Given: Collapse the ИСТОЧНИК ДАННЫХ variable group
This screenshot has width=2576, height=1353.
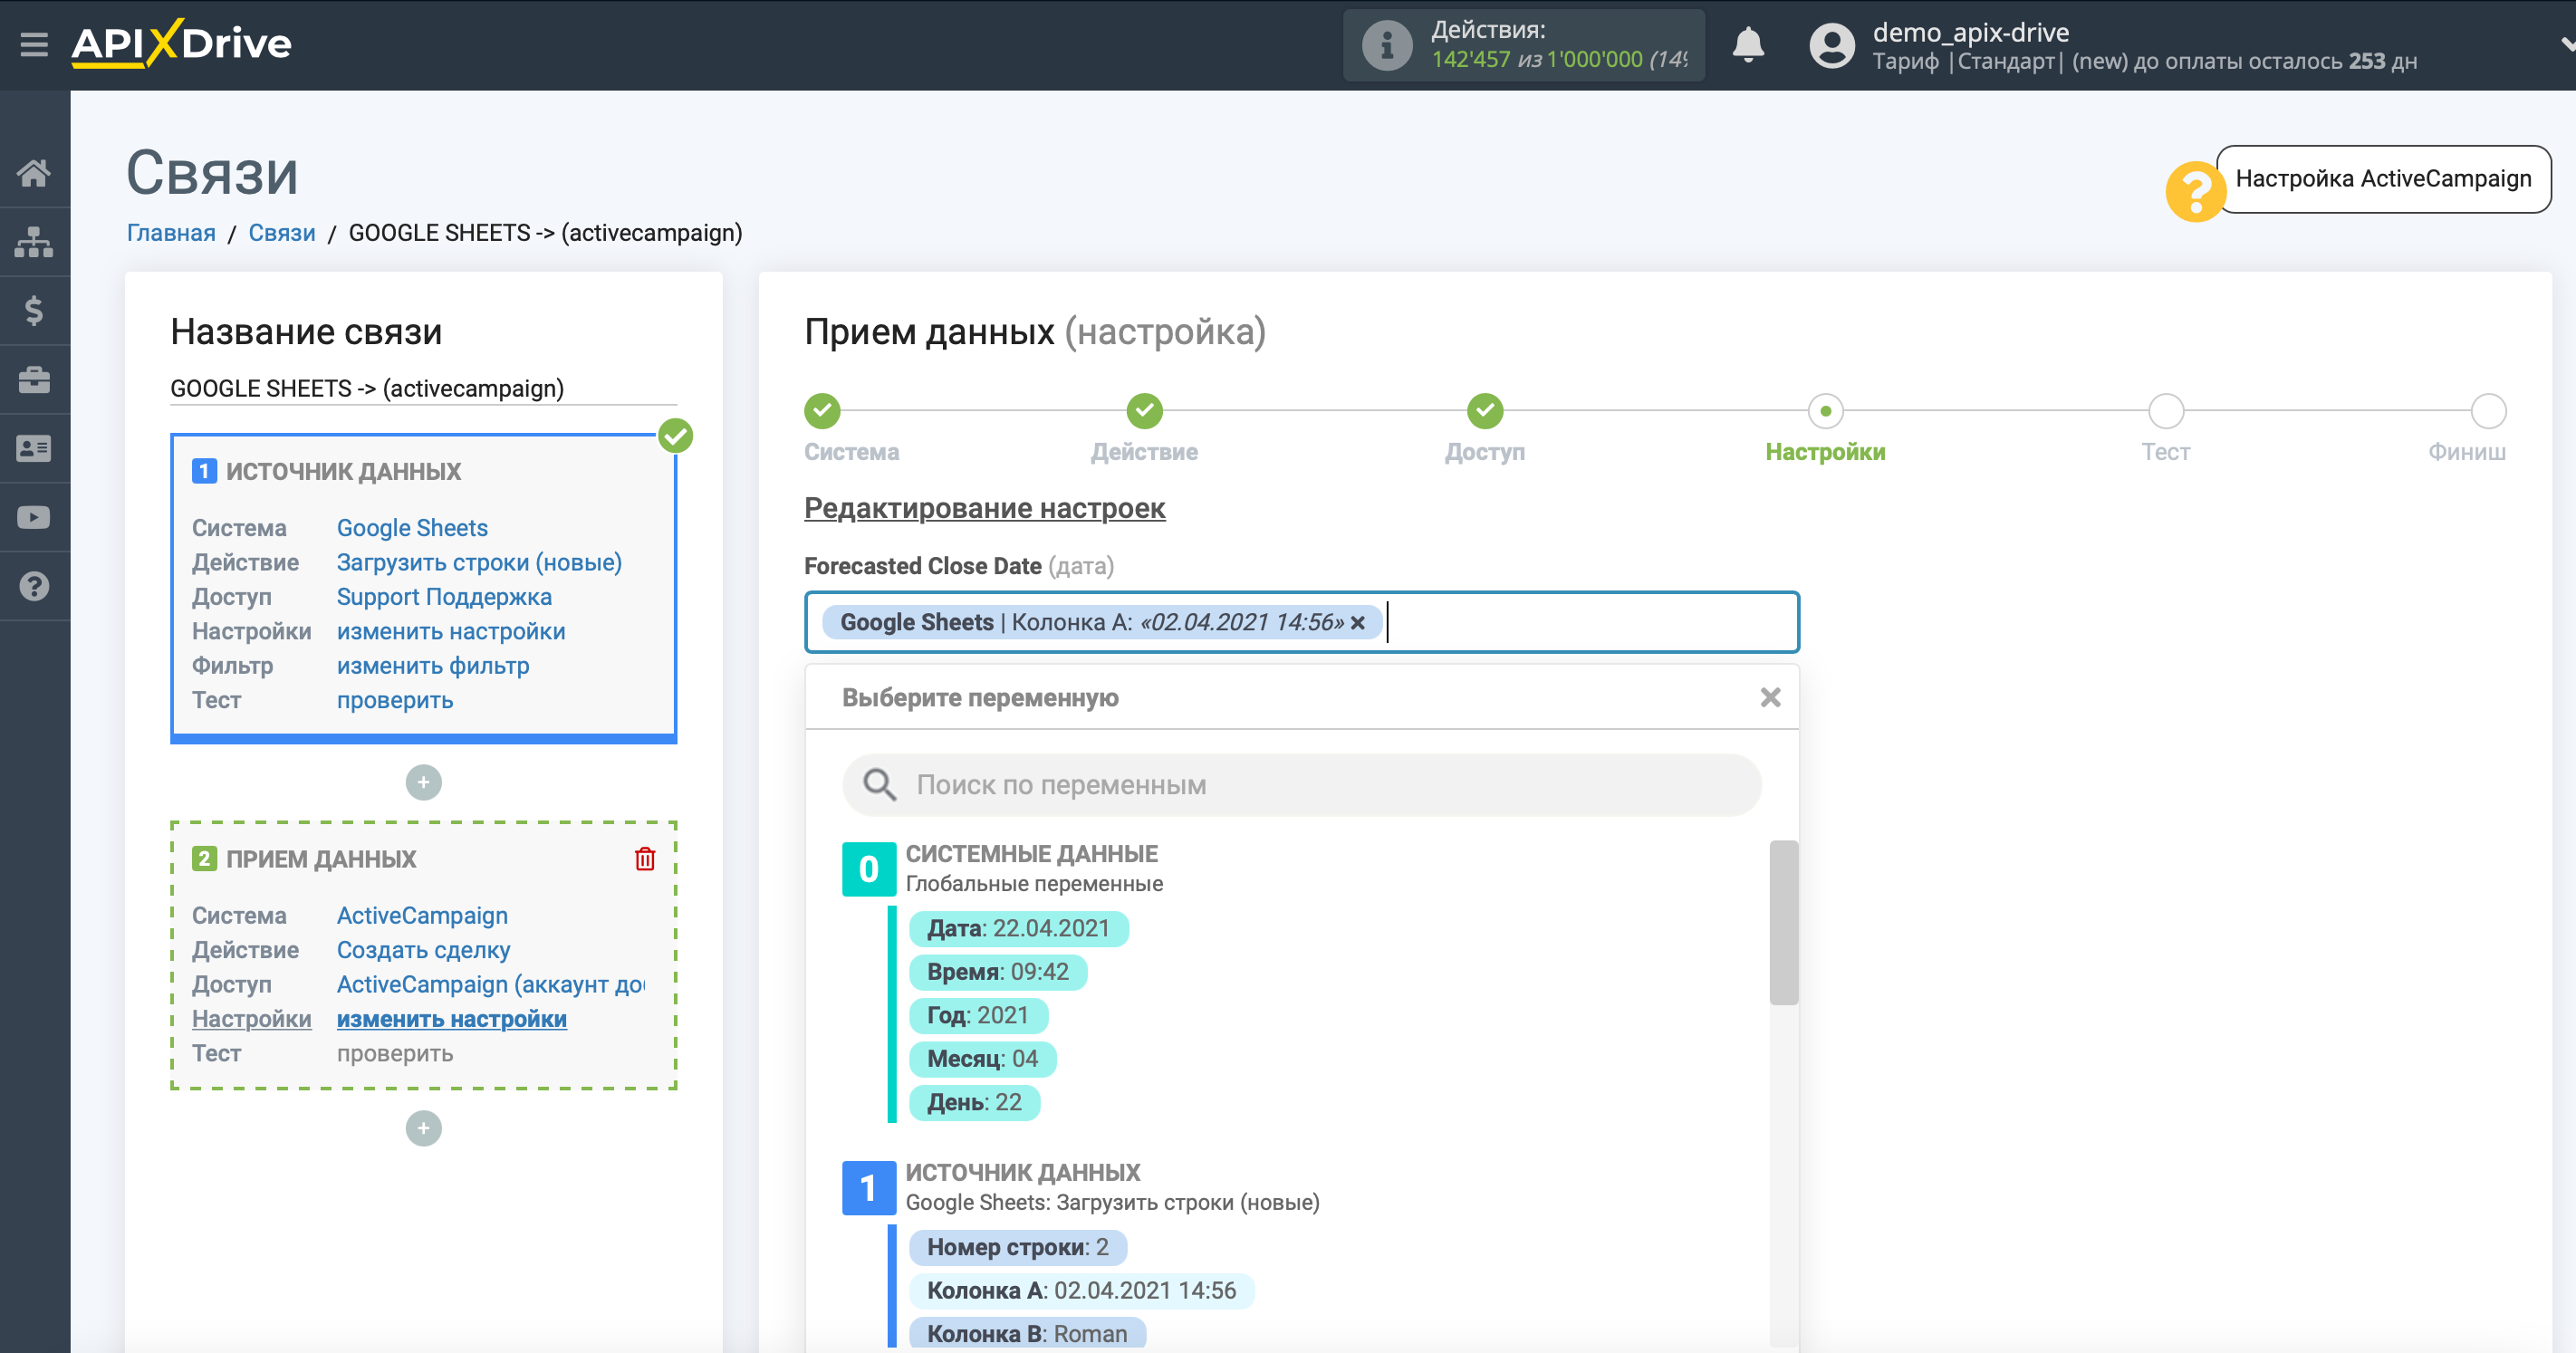Looking at the screenshot, I should click(x=868, y=1188).
